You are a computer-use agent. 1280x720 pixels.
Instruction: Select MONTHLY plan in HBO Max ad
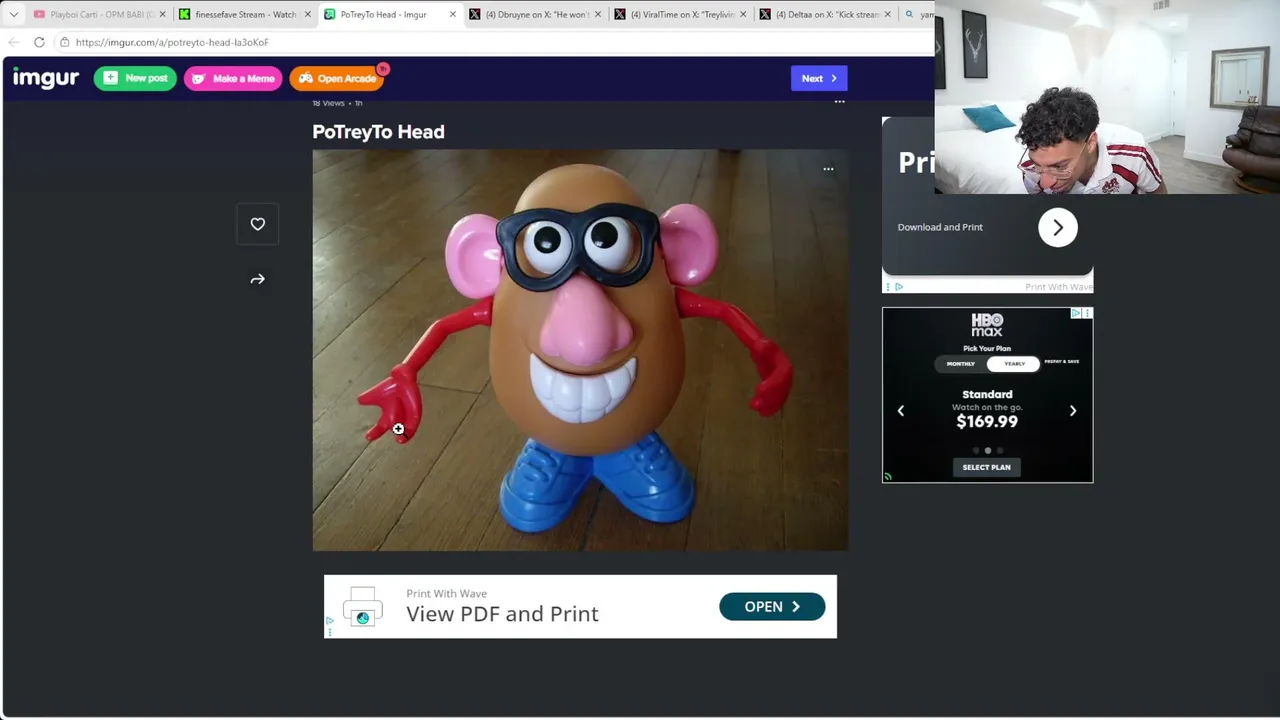point(961,363)
